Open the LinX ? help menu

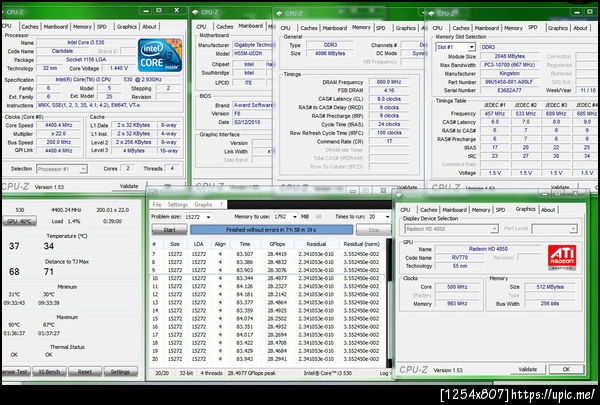click(221, 204)
